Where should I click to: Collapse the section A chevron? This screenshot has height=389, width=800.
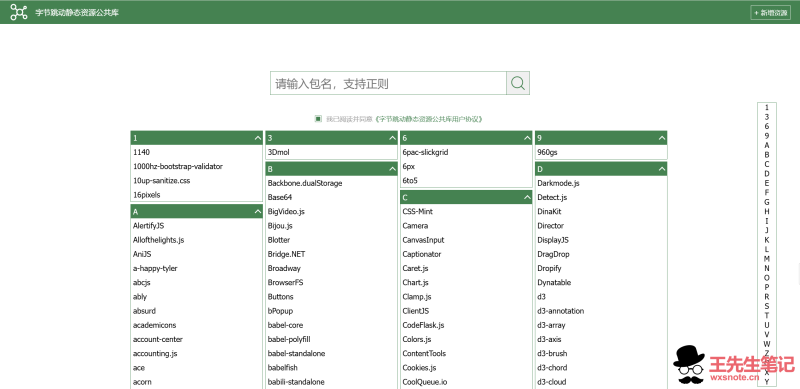pyautogui.click(x=257, y=211)
